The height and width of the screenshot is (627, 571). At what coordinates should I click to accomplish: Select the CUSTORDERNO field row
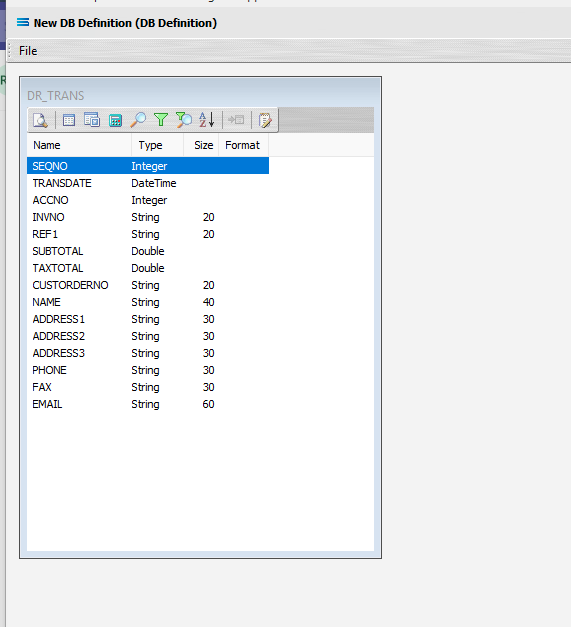tap(148, 285)
